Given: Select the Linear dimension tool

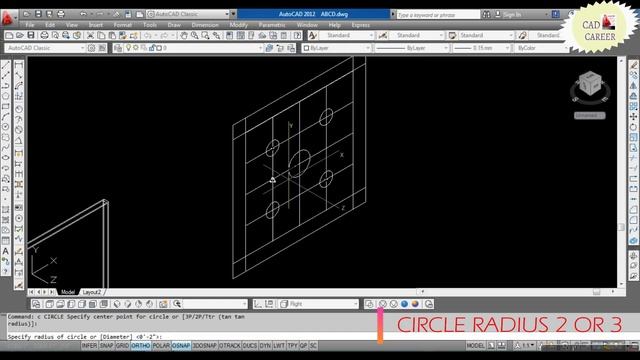Looking at the screenshot, I should (19, 65).
